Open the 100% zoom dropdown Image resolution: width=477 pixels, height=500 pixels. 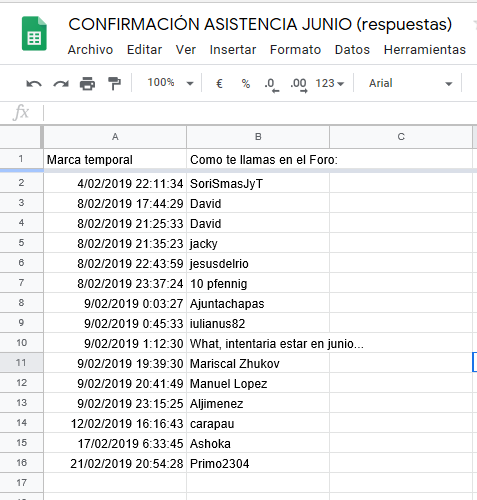click(x=170, y=83)
